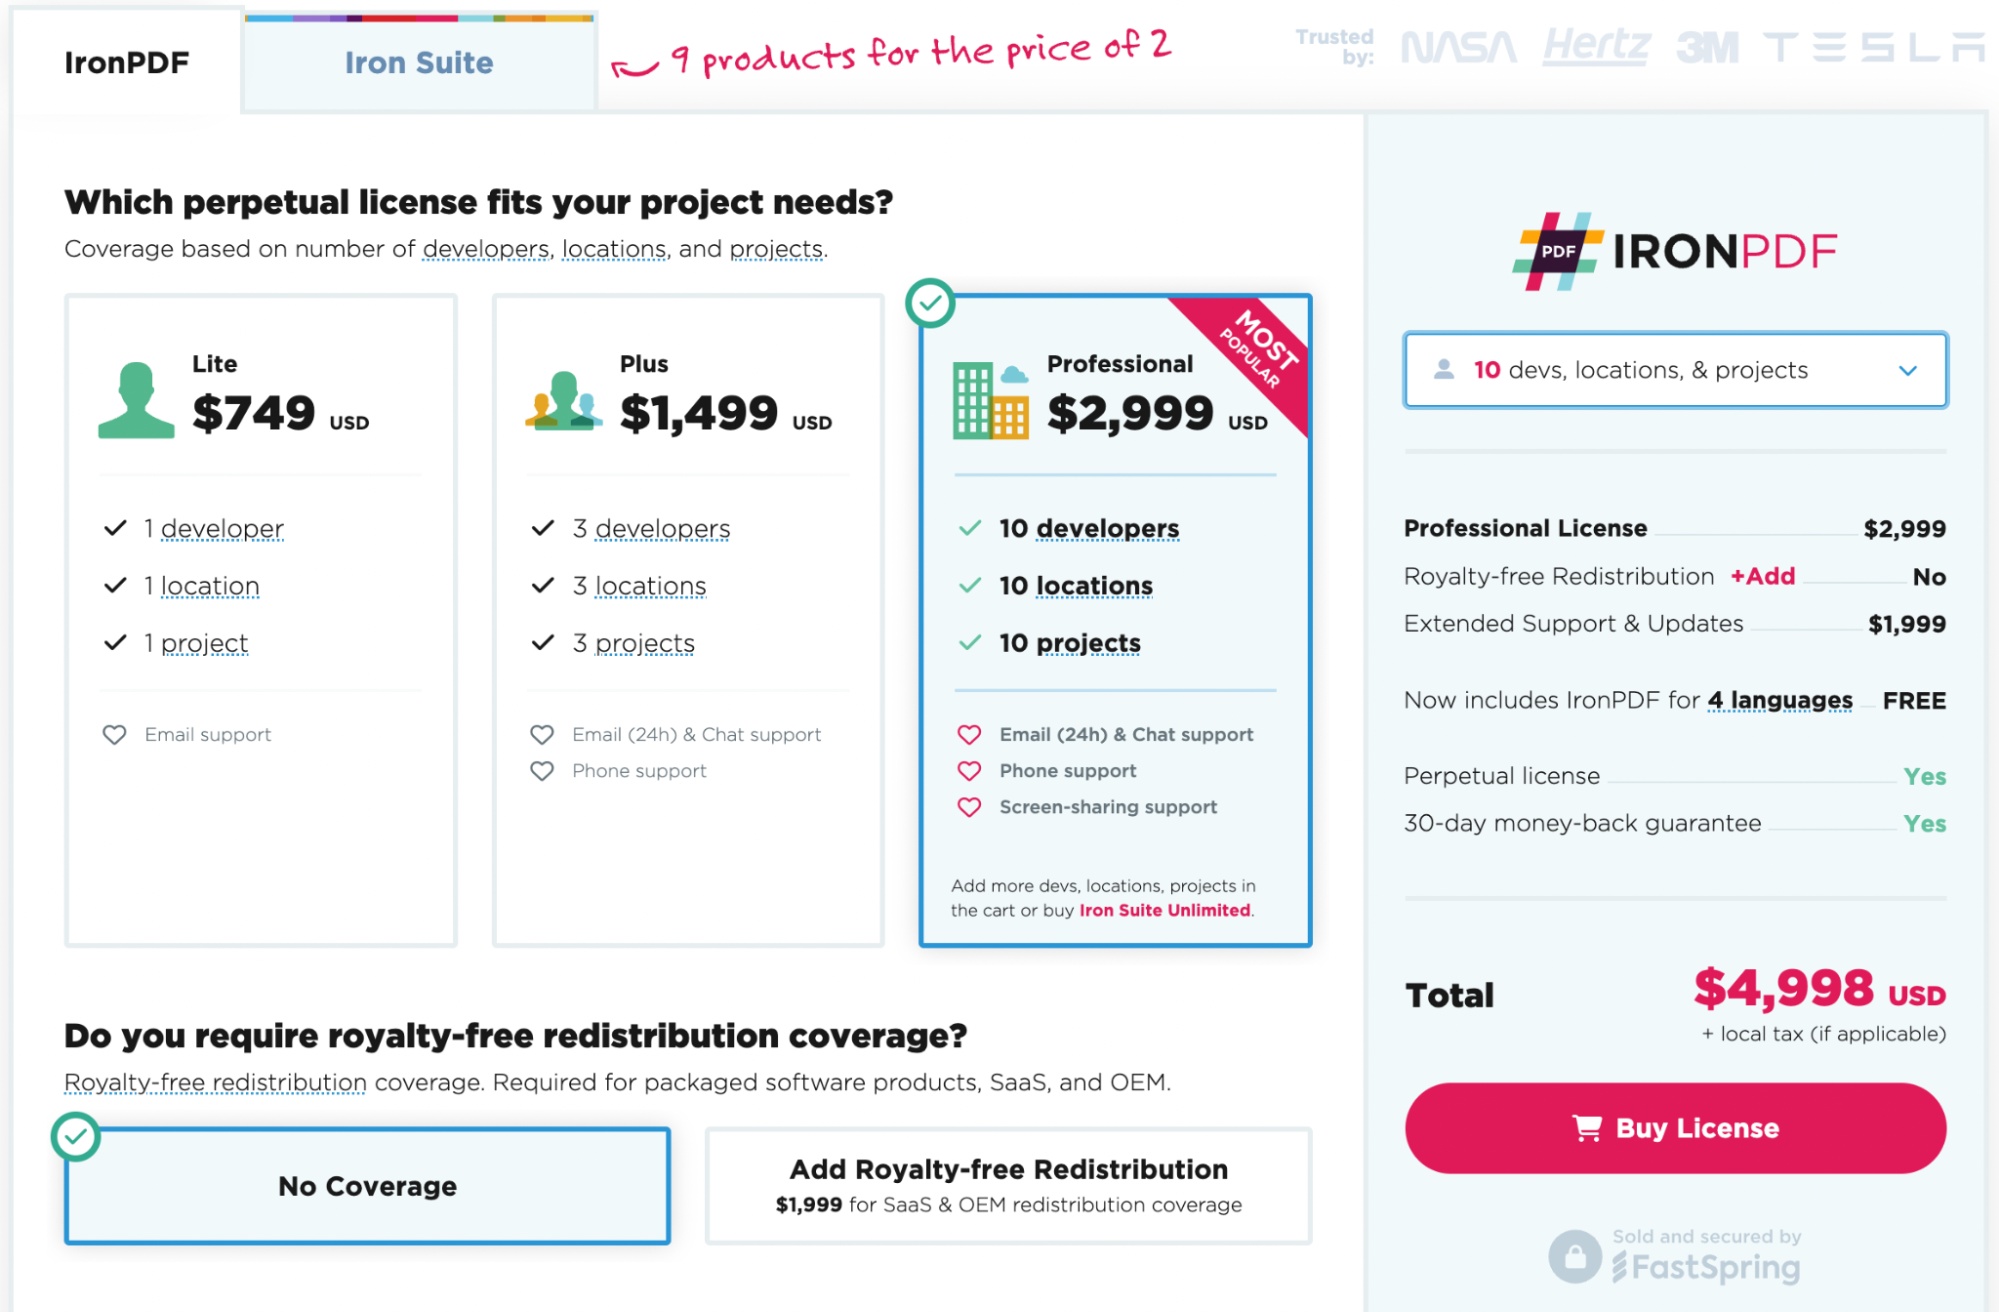Toggle the Professional plan selected checkmark
Screen dimensions: 1999x1312
point(928,309)
